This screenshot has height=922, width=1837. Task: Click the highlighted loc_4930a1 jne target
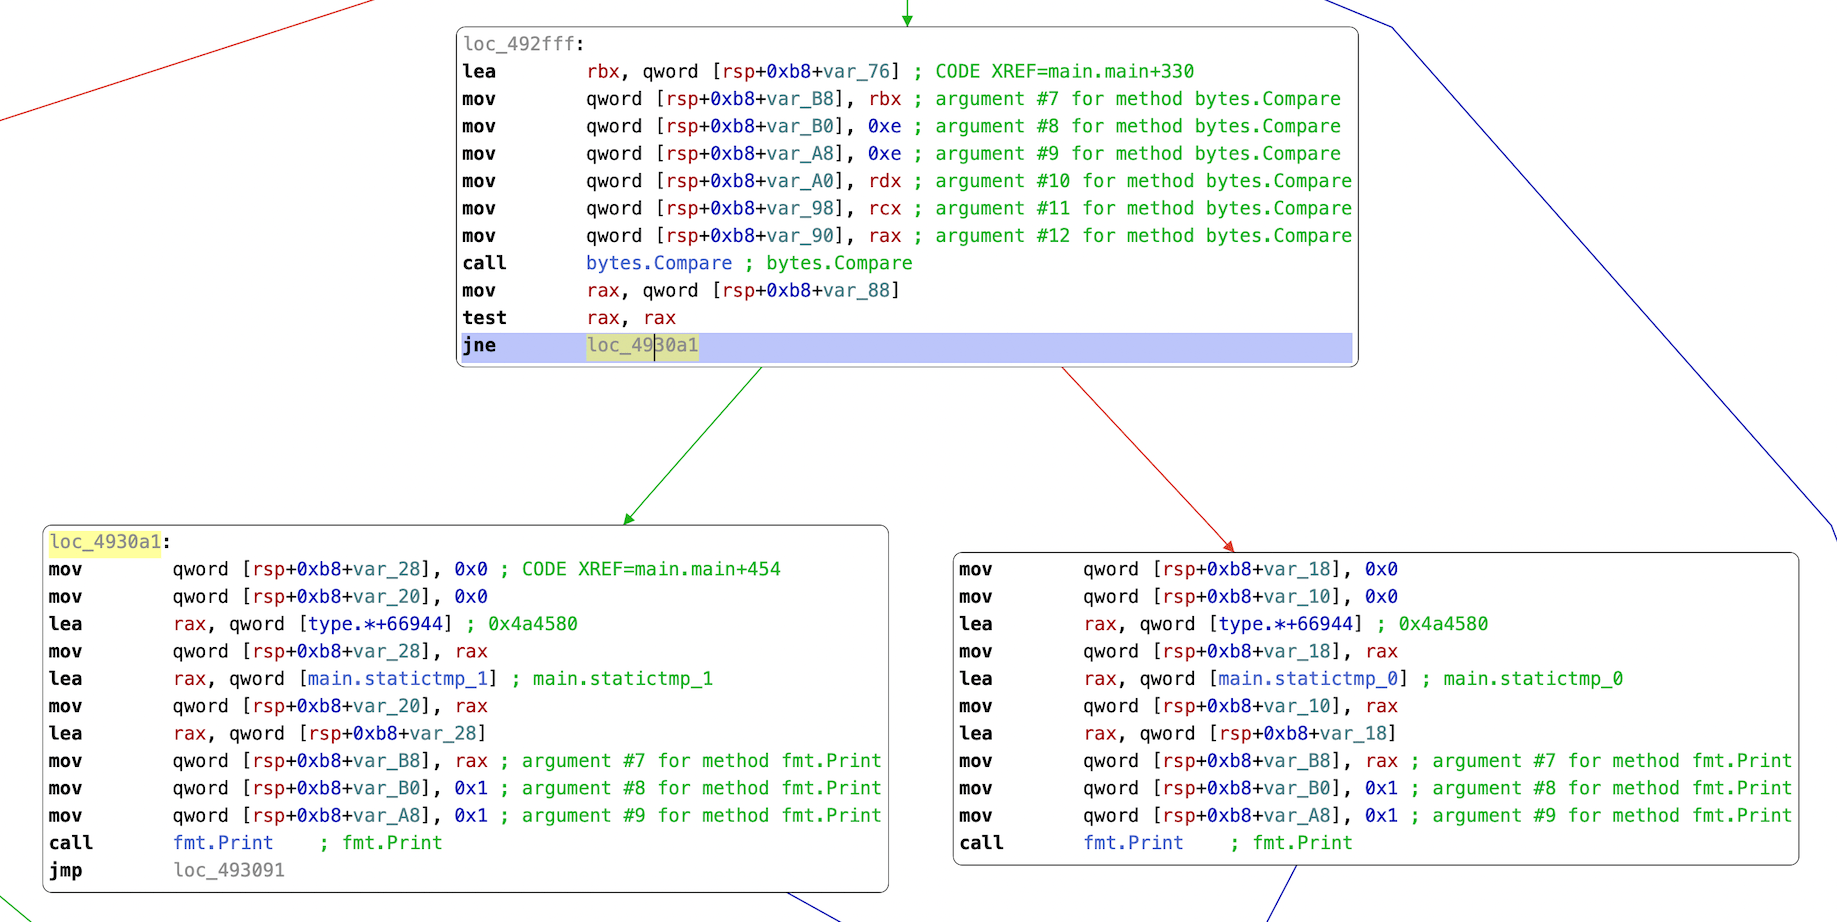(x=642, y=346)
